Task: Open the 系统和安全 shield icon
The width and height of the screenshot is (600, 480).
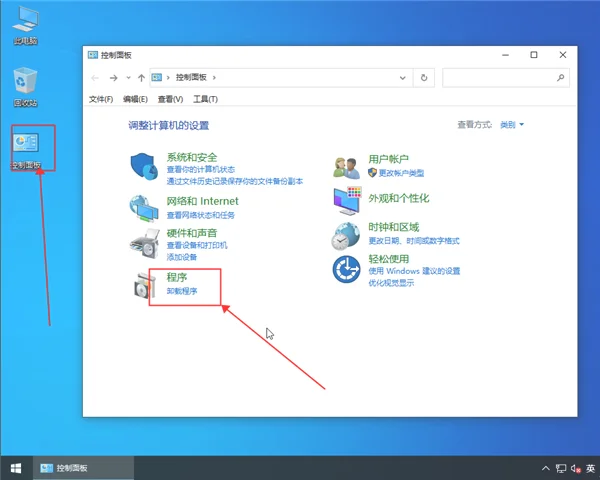Action: 144,167
